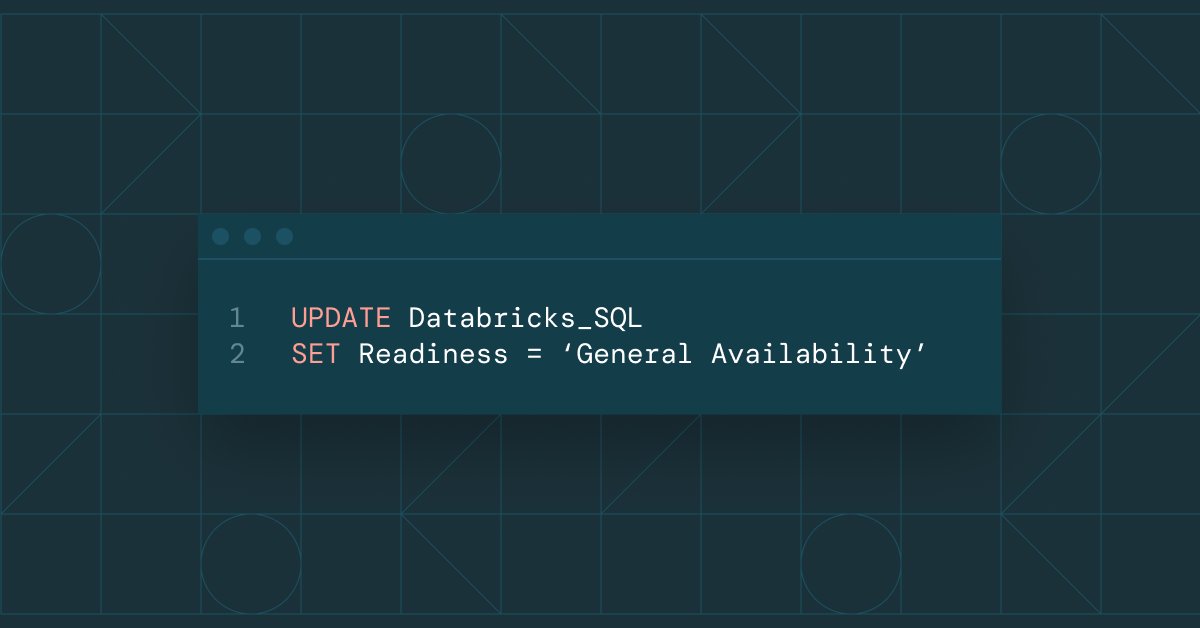1200x628 pixels.
Task: Click the UPDATE keyword
Action: [x=341, y=318]
